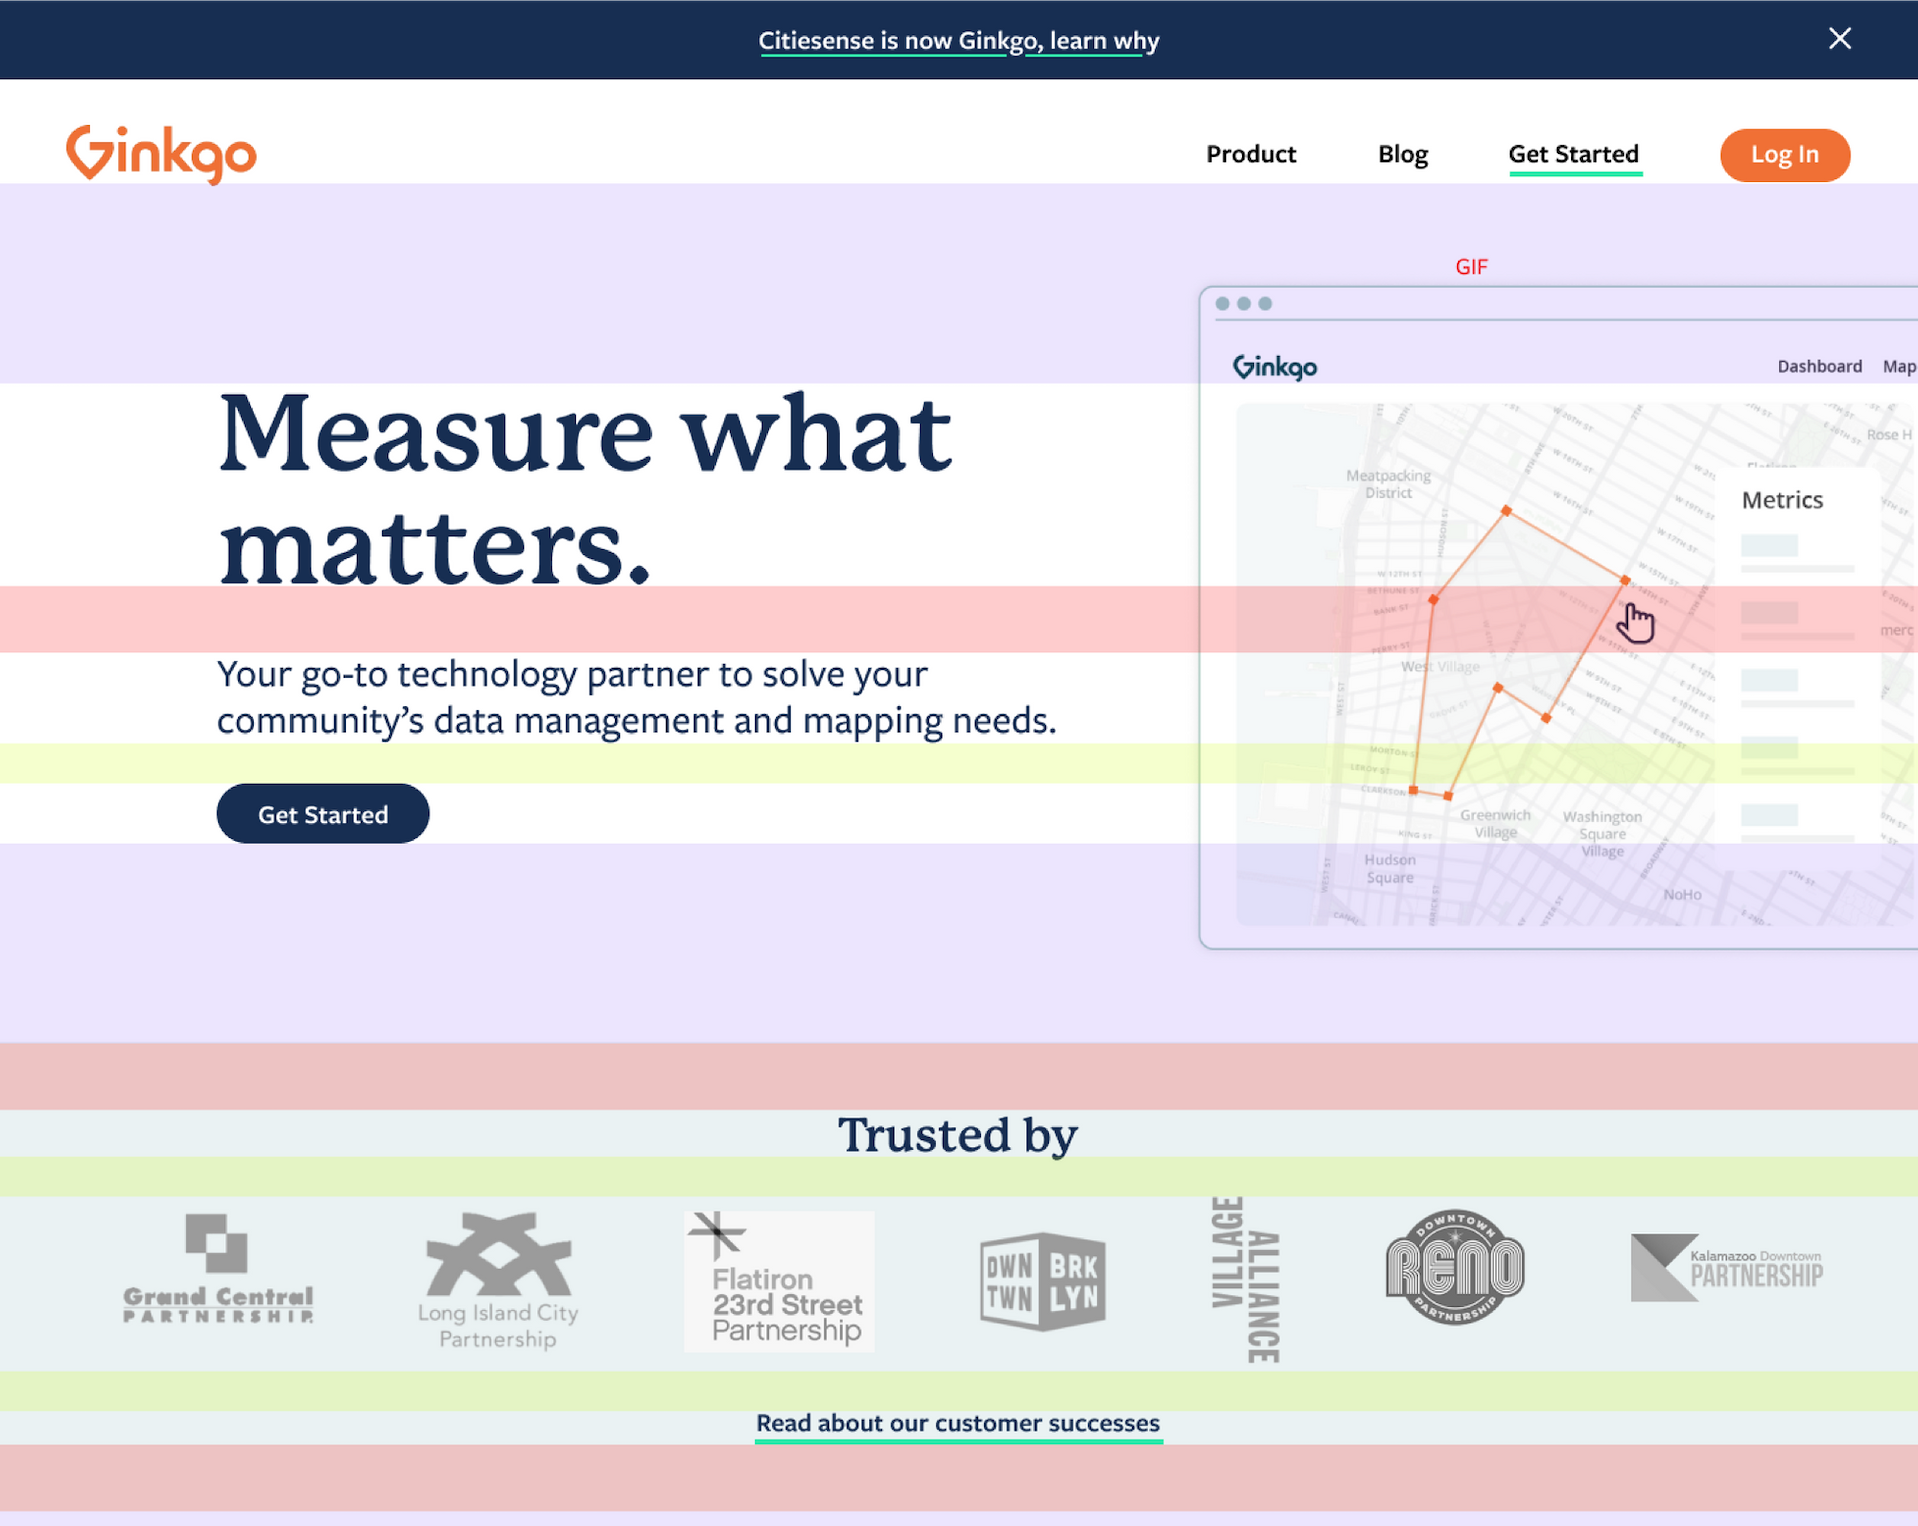Screen dimensions: 1918x1526
Task: Select Dashboard in the demo window
Action: [x=1819, y=366]
